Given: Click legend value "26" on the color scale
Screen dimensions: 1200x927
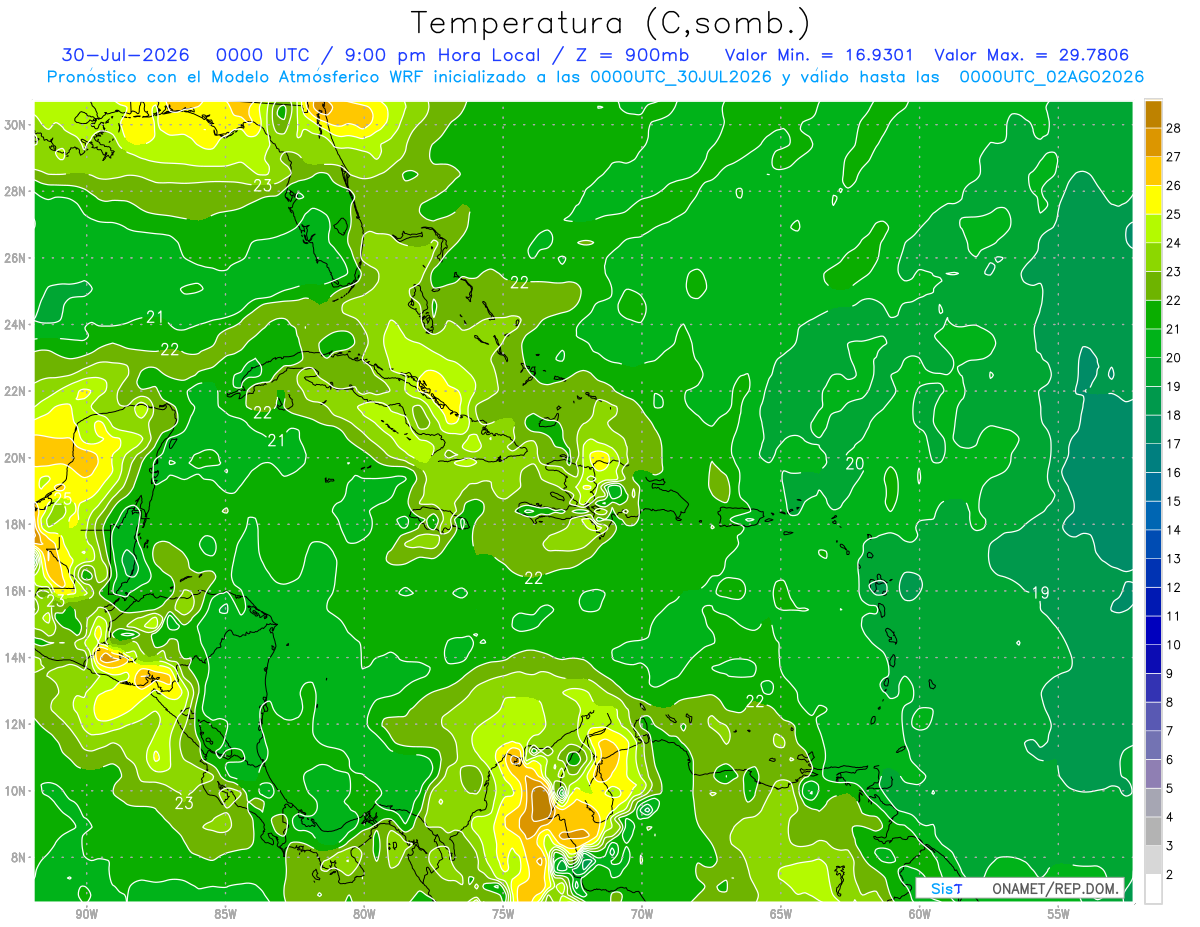Looking at the screenshot, I should (x=1174, y=185).
